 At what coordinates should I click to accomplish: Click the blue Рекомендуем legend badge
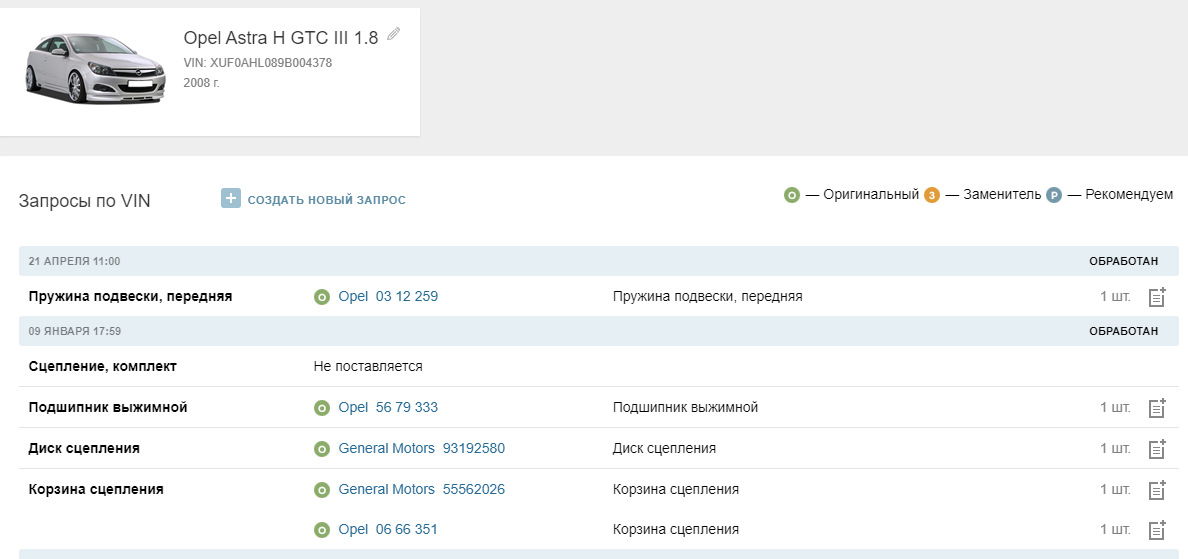point(1053,195)
